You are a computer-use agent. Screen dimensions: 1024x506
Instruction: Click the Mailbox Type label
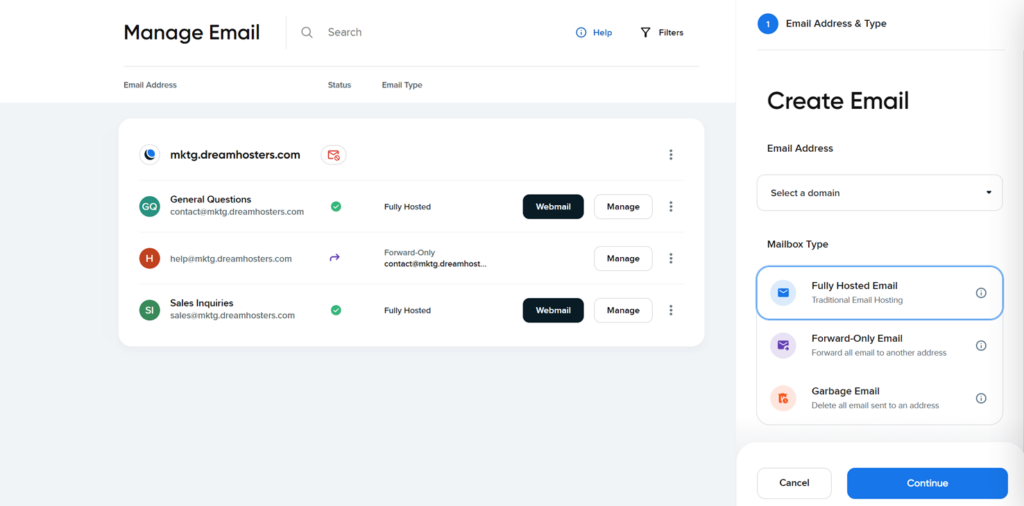797,244
